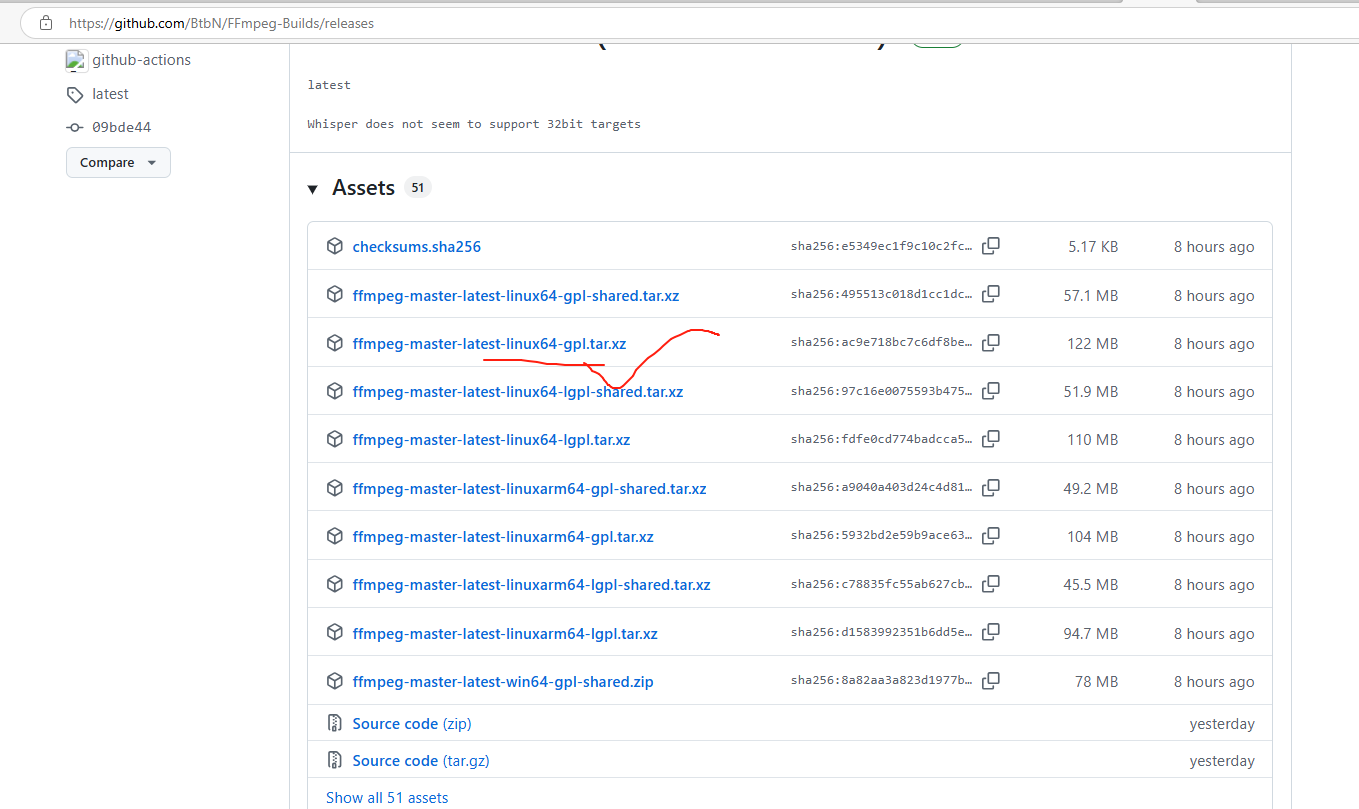Open the github-actions author link
Viewport: 1359px width, 809px height.
click(141, 60)
